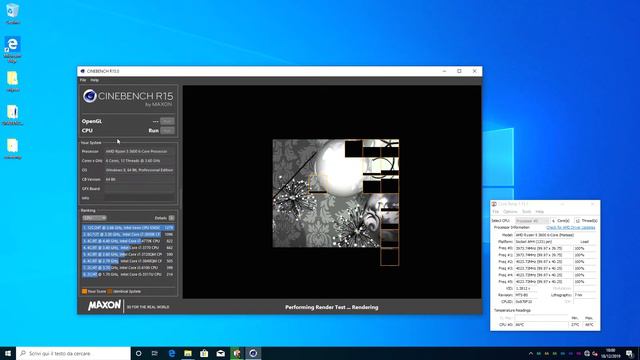This screenshot has width=640, height=360.
Task: Click the CPU #0 temperature reading
Action: 541,325
